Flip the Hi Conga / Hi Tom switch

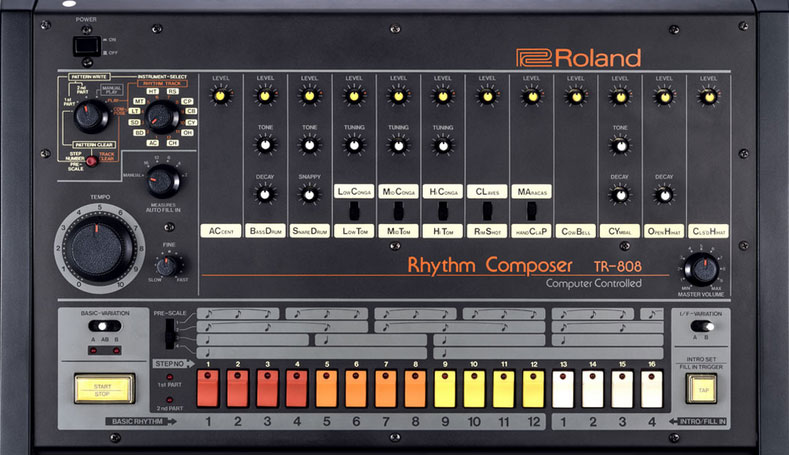pyautogui.click(x=443, y=211)
